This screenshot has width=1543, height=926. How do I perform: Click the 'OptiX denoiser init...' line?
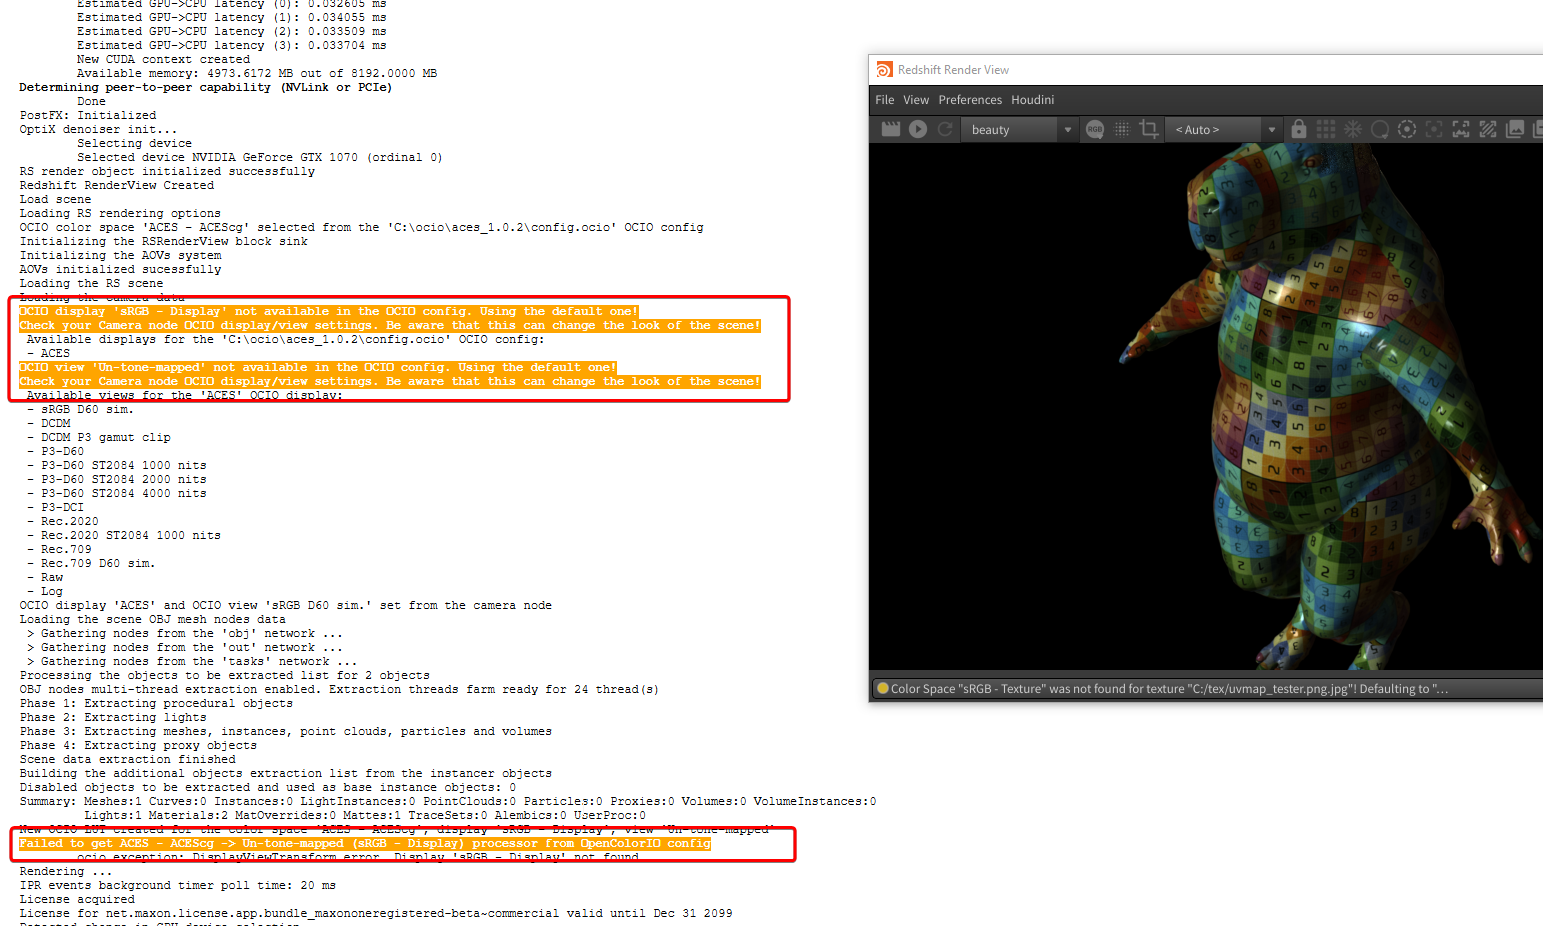[x=98, y=129]
